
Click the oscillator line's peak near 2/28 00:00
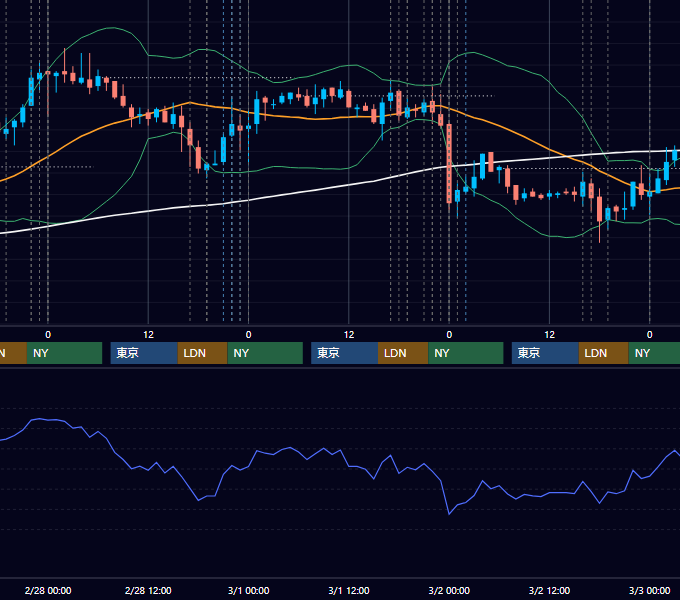39,419
